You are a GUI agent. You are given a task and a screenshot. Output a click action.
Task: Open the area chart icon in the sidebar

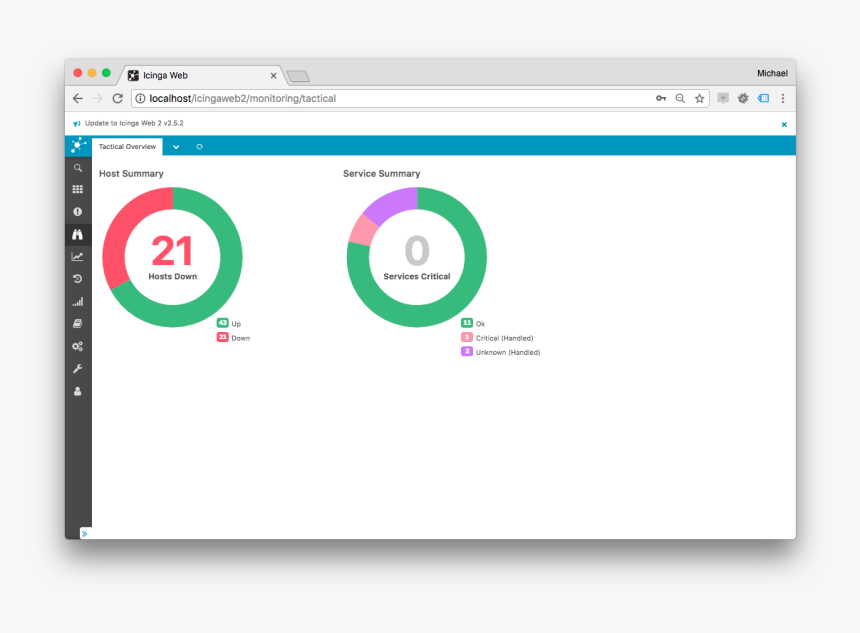78,257
